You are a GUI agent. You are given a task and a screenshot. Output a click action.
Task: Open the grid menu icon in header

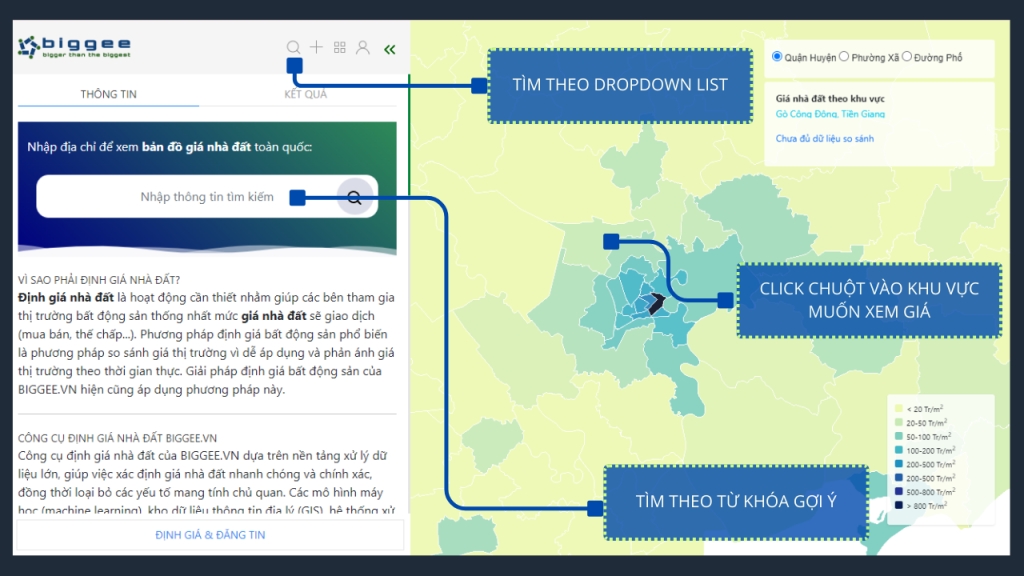click(x=340, y=47)
